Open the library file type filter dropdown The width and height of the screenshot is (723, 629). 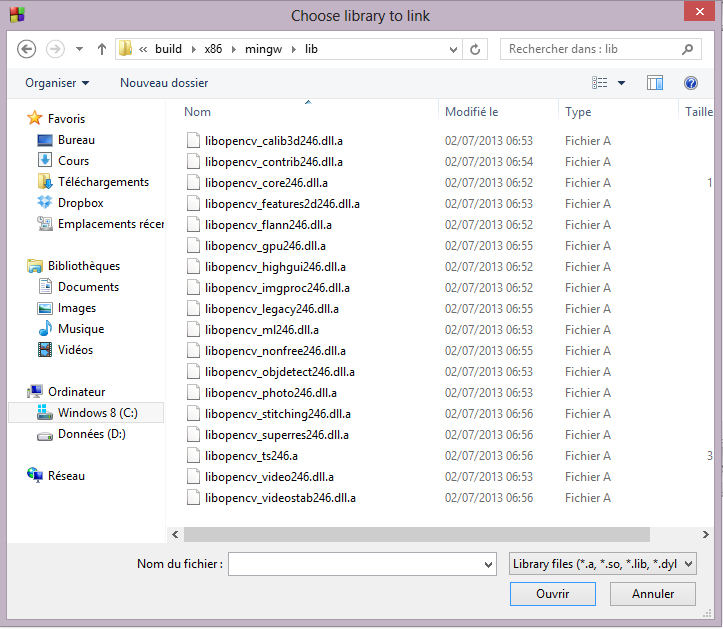(x=602, y=564)
